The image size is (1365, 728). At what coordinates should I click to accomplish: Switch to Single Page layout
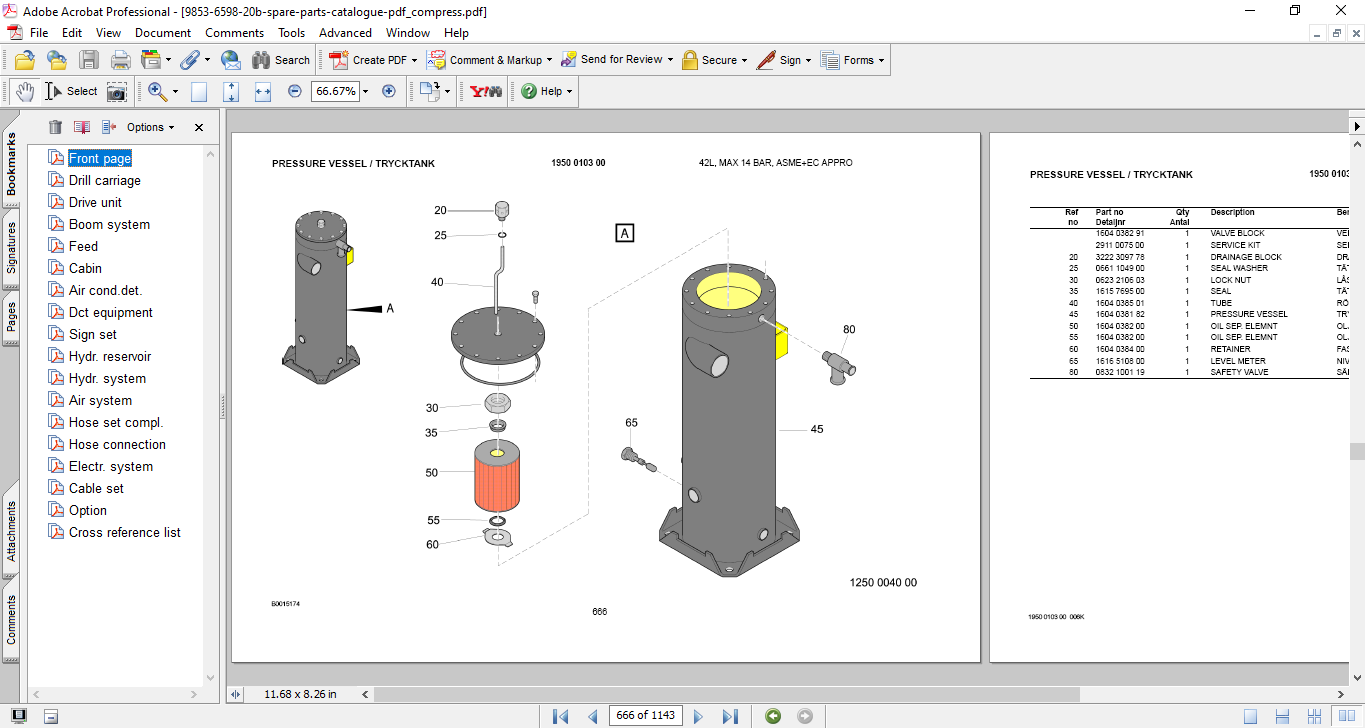[x=1250, y=716]
